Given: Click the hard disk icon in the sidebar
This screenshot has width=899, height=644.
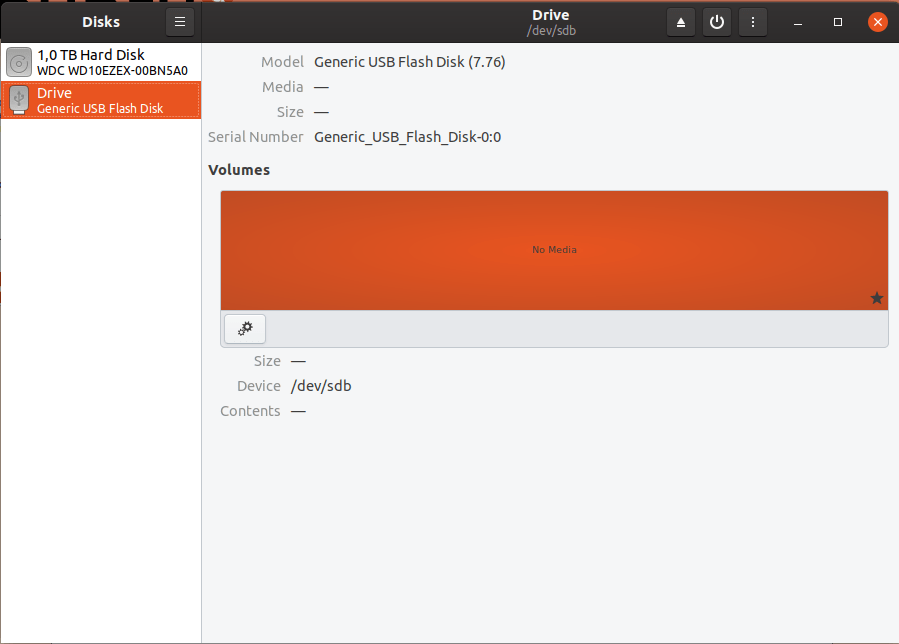Looking at the screenshot, I should pyautogui.click(x=18, y=61).
